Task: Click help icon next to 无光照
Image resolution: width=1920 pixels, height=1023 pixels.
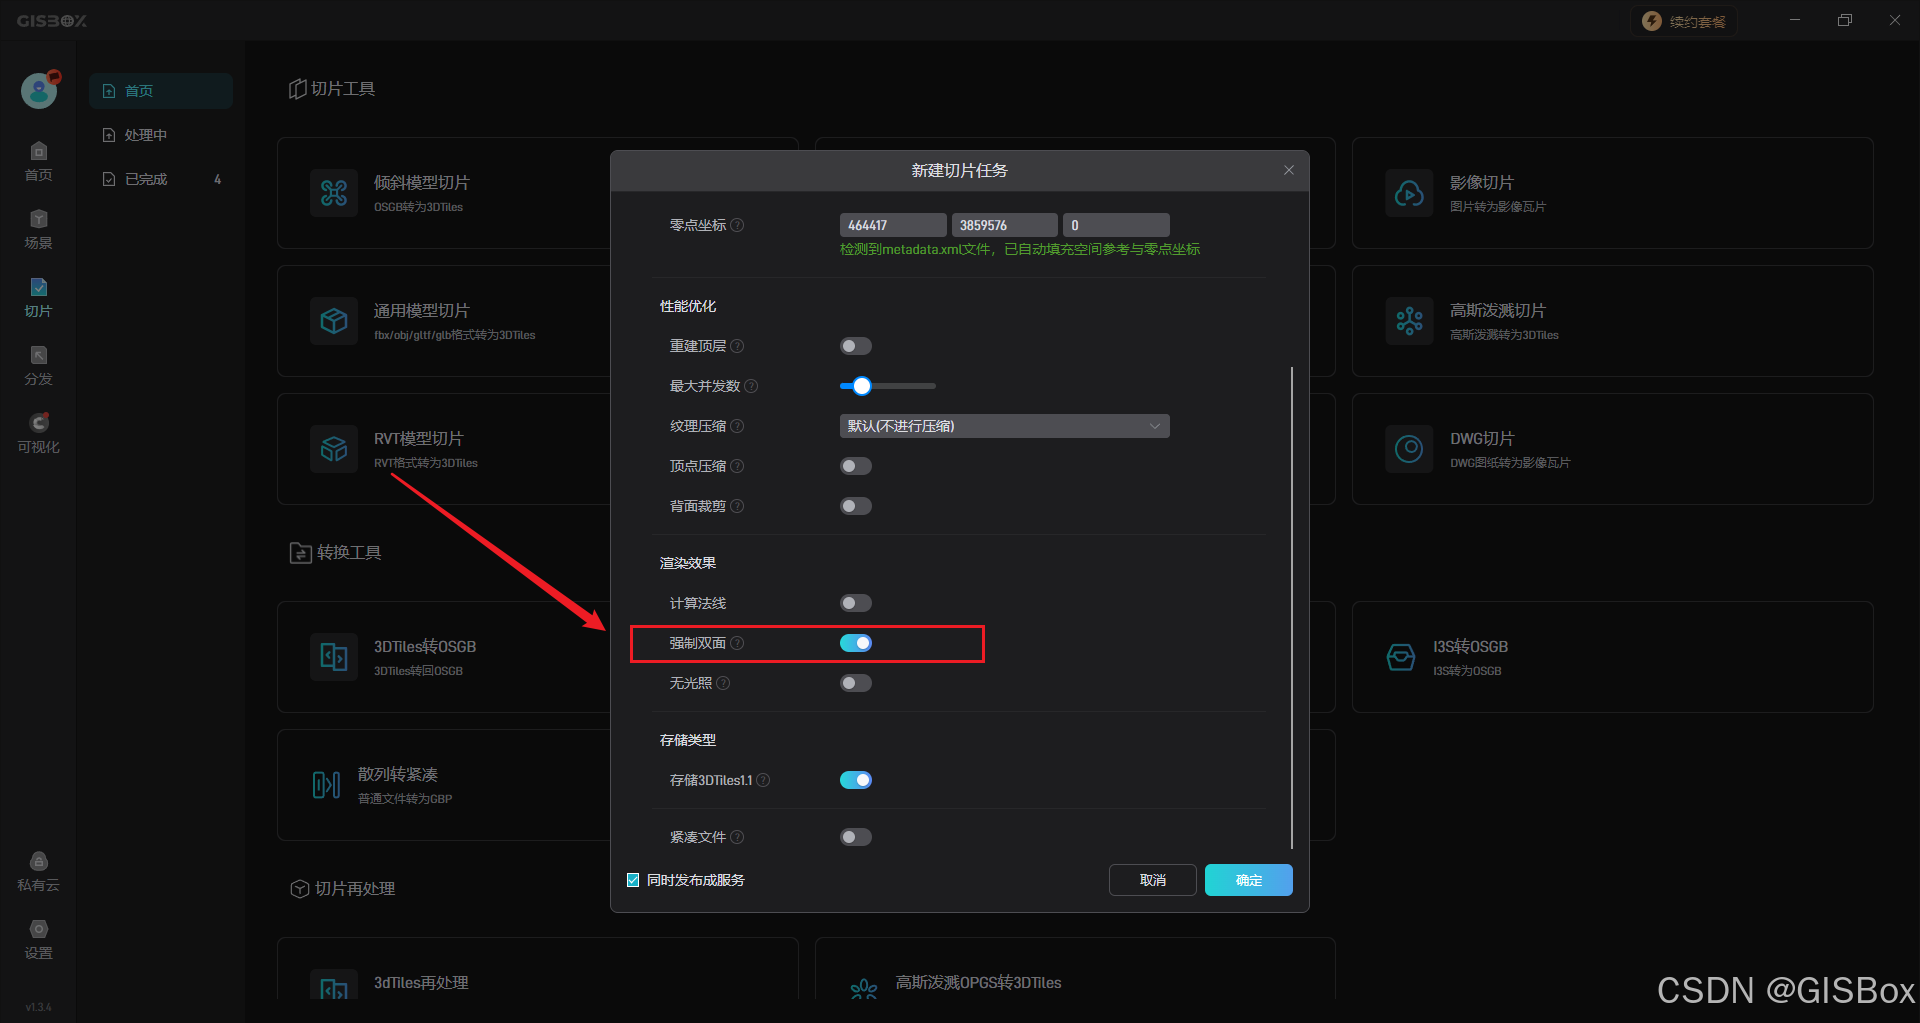Action: pyautogui.click(x=723, y=683)
